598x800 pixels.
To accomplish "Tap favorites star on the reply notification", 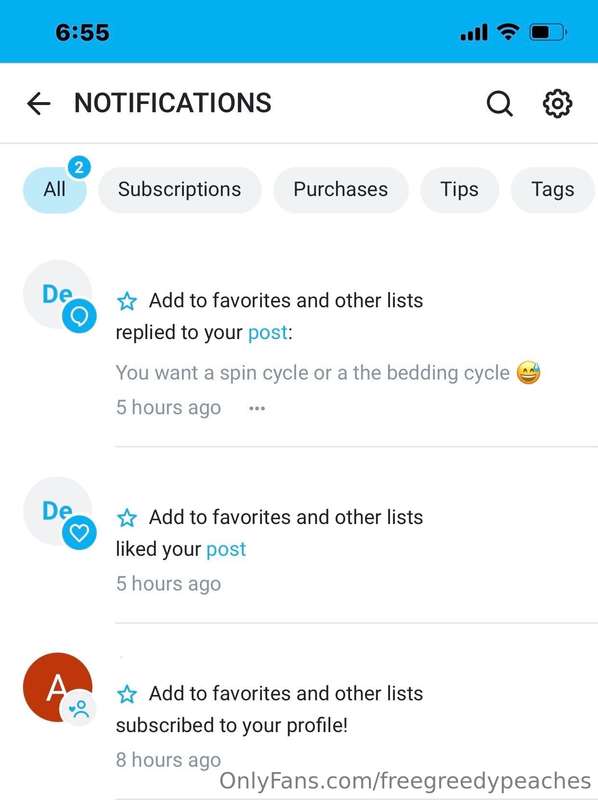I will coord(127,301).
